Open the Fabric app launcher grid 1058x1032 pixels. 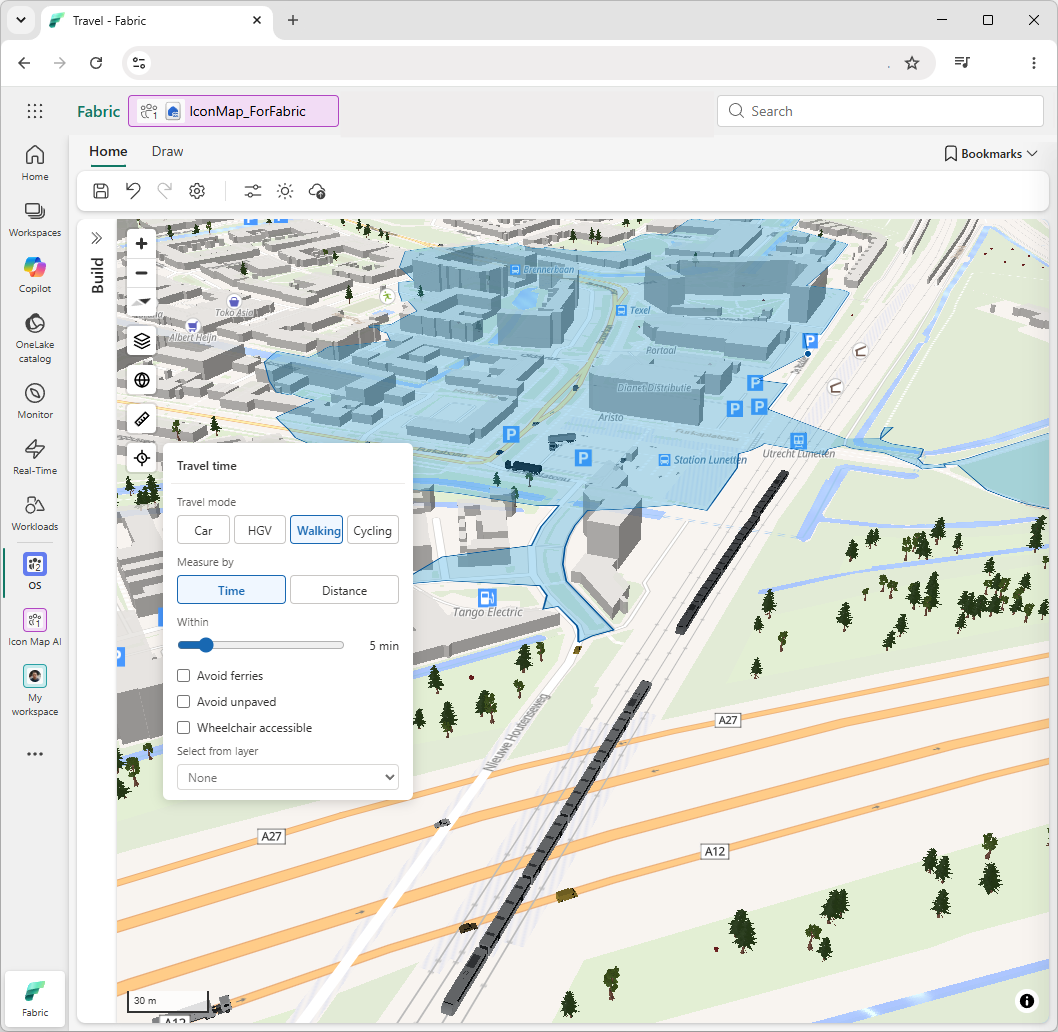(x=35, y=111)
